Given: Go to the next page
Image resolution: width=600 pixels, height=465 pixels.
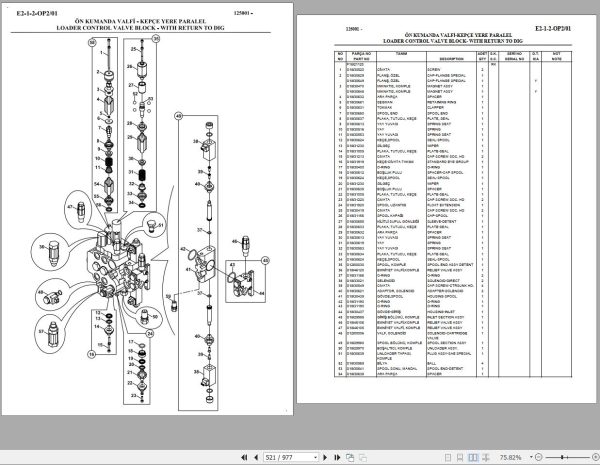Looking at the screenshot, I should [325, 457].
